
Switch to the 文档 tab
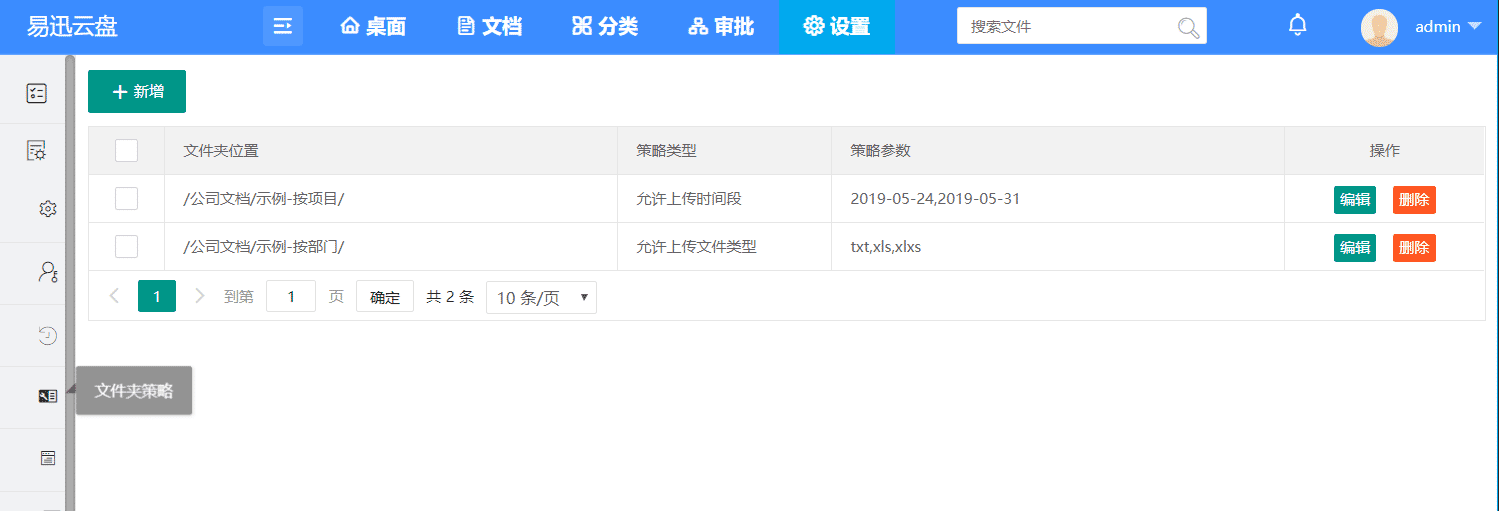pyautogui.click(x=490, y=27)
